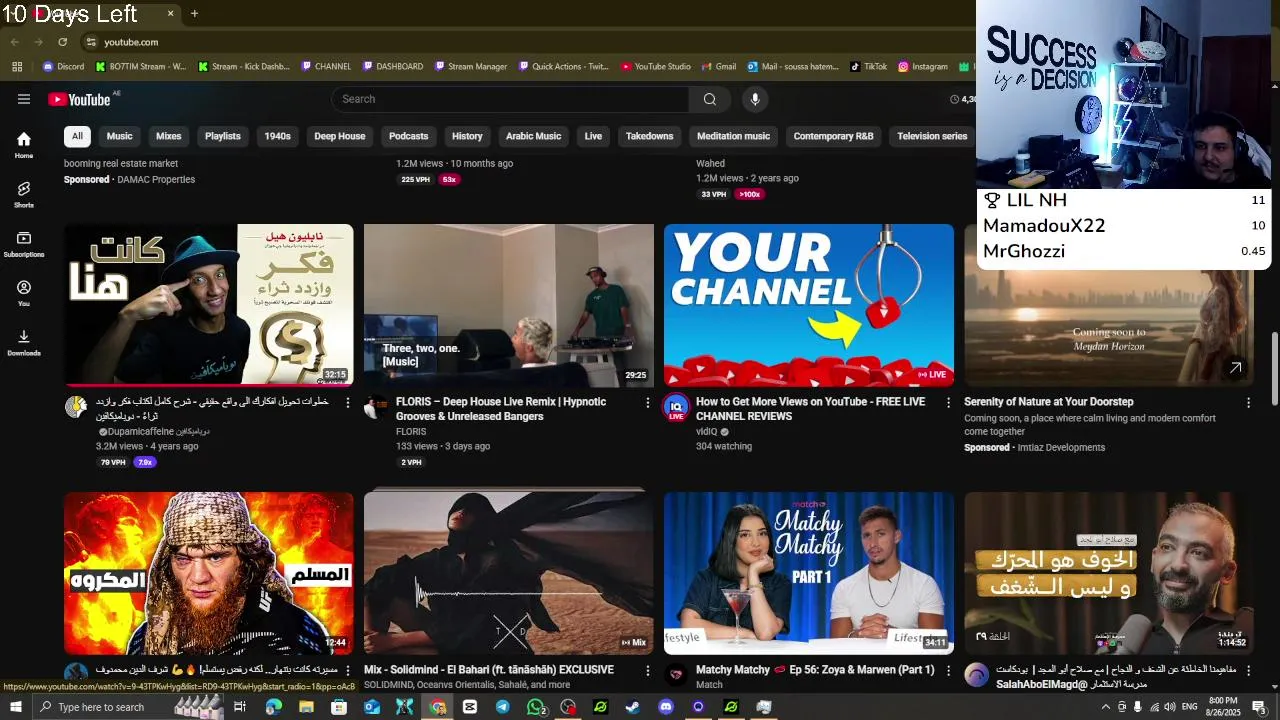
Task: Select the Contemporary R&B filter chip
Action: point(833,136)
